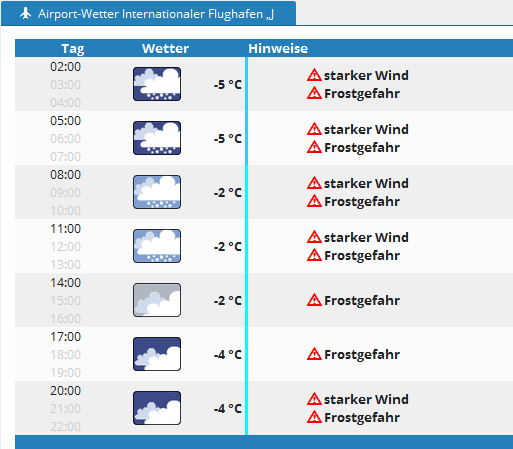
Task: Click the night cloud icon at 20:00
Action: point(157,408)
